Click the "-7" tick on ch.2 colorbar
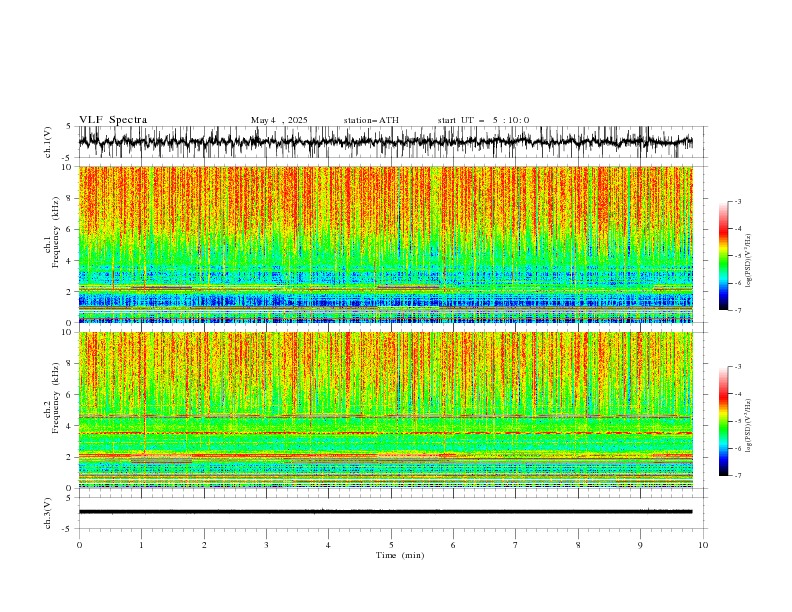Viewport: 792px width, 612px height. tap(738, 475)
